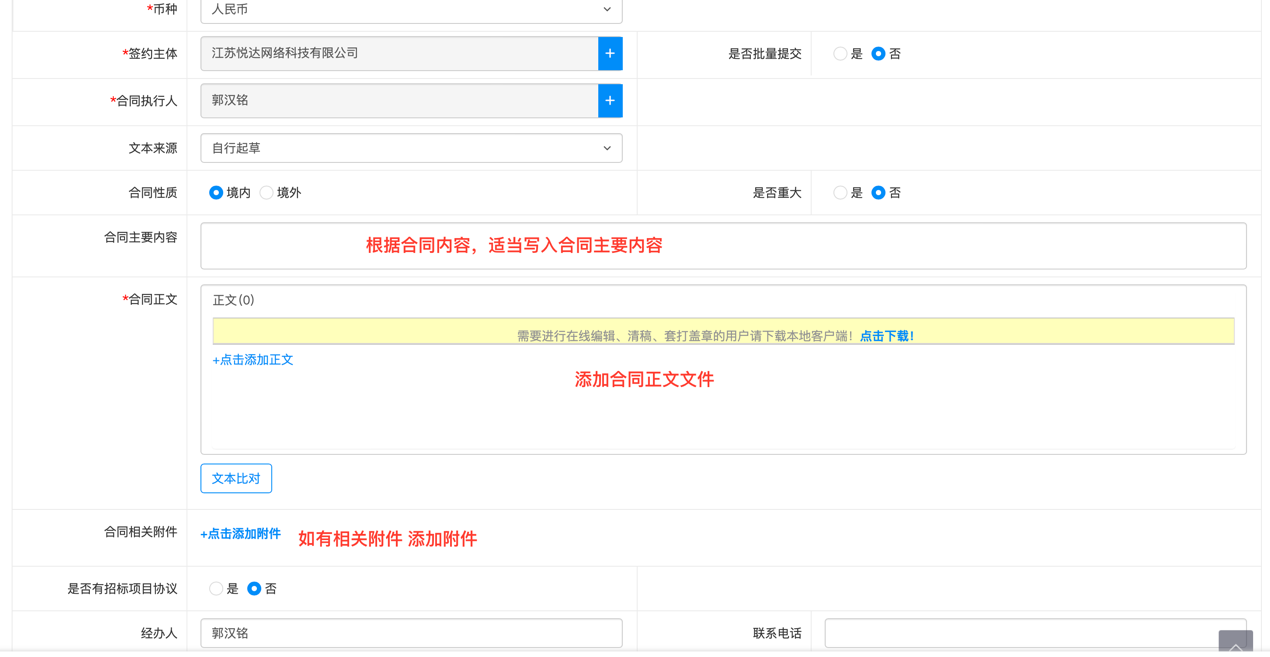
Task: Click the 联系电话 input field
Action: 1035,633
